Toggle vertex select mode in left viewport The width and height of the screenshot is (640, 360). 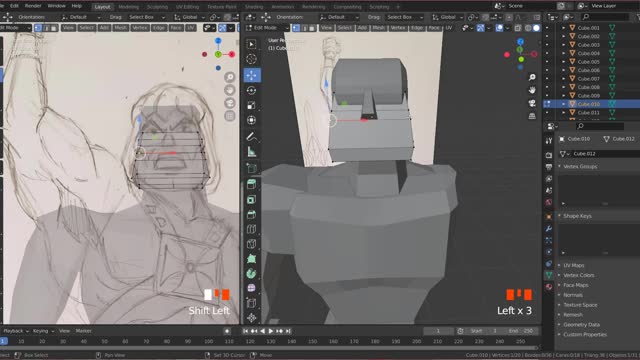click(38, 28)
